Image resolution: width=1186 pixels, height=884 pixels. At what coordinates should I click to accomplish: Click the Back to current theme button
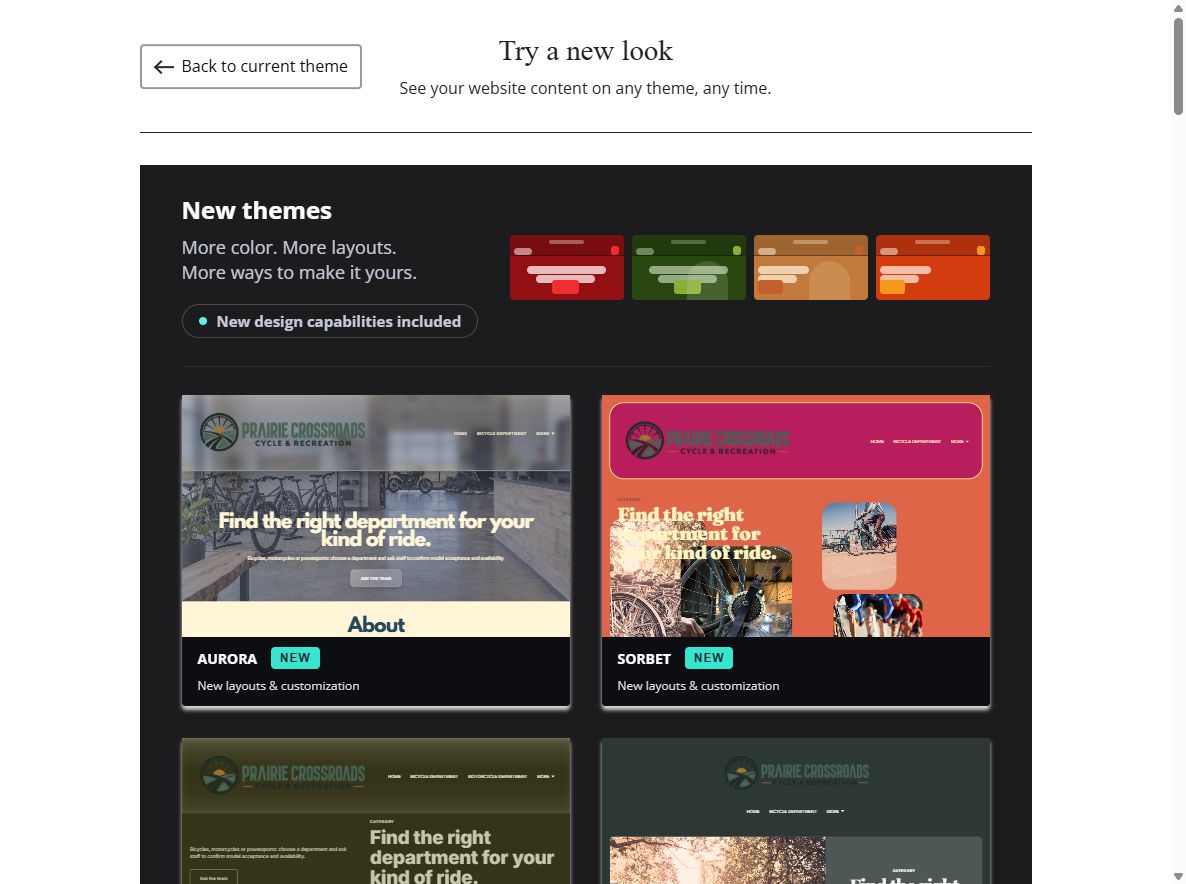click(x=250, y=67)
